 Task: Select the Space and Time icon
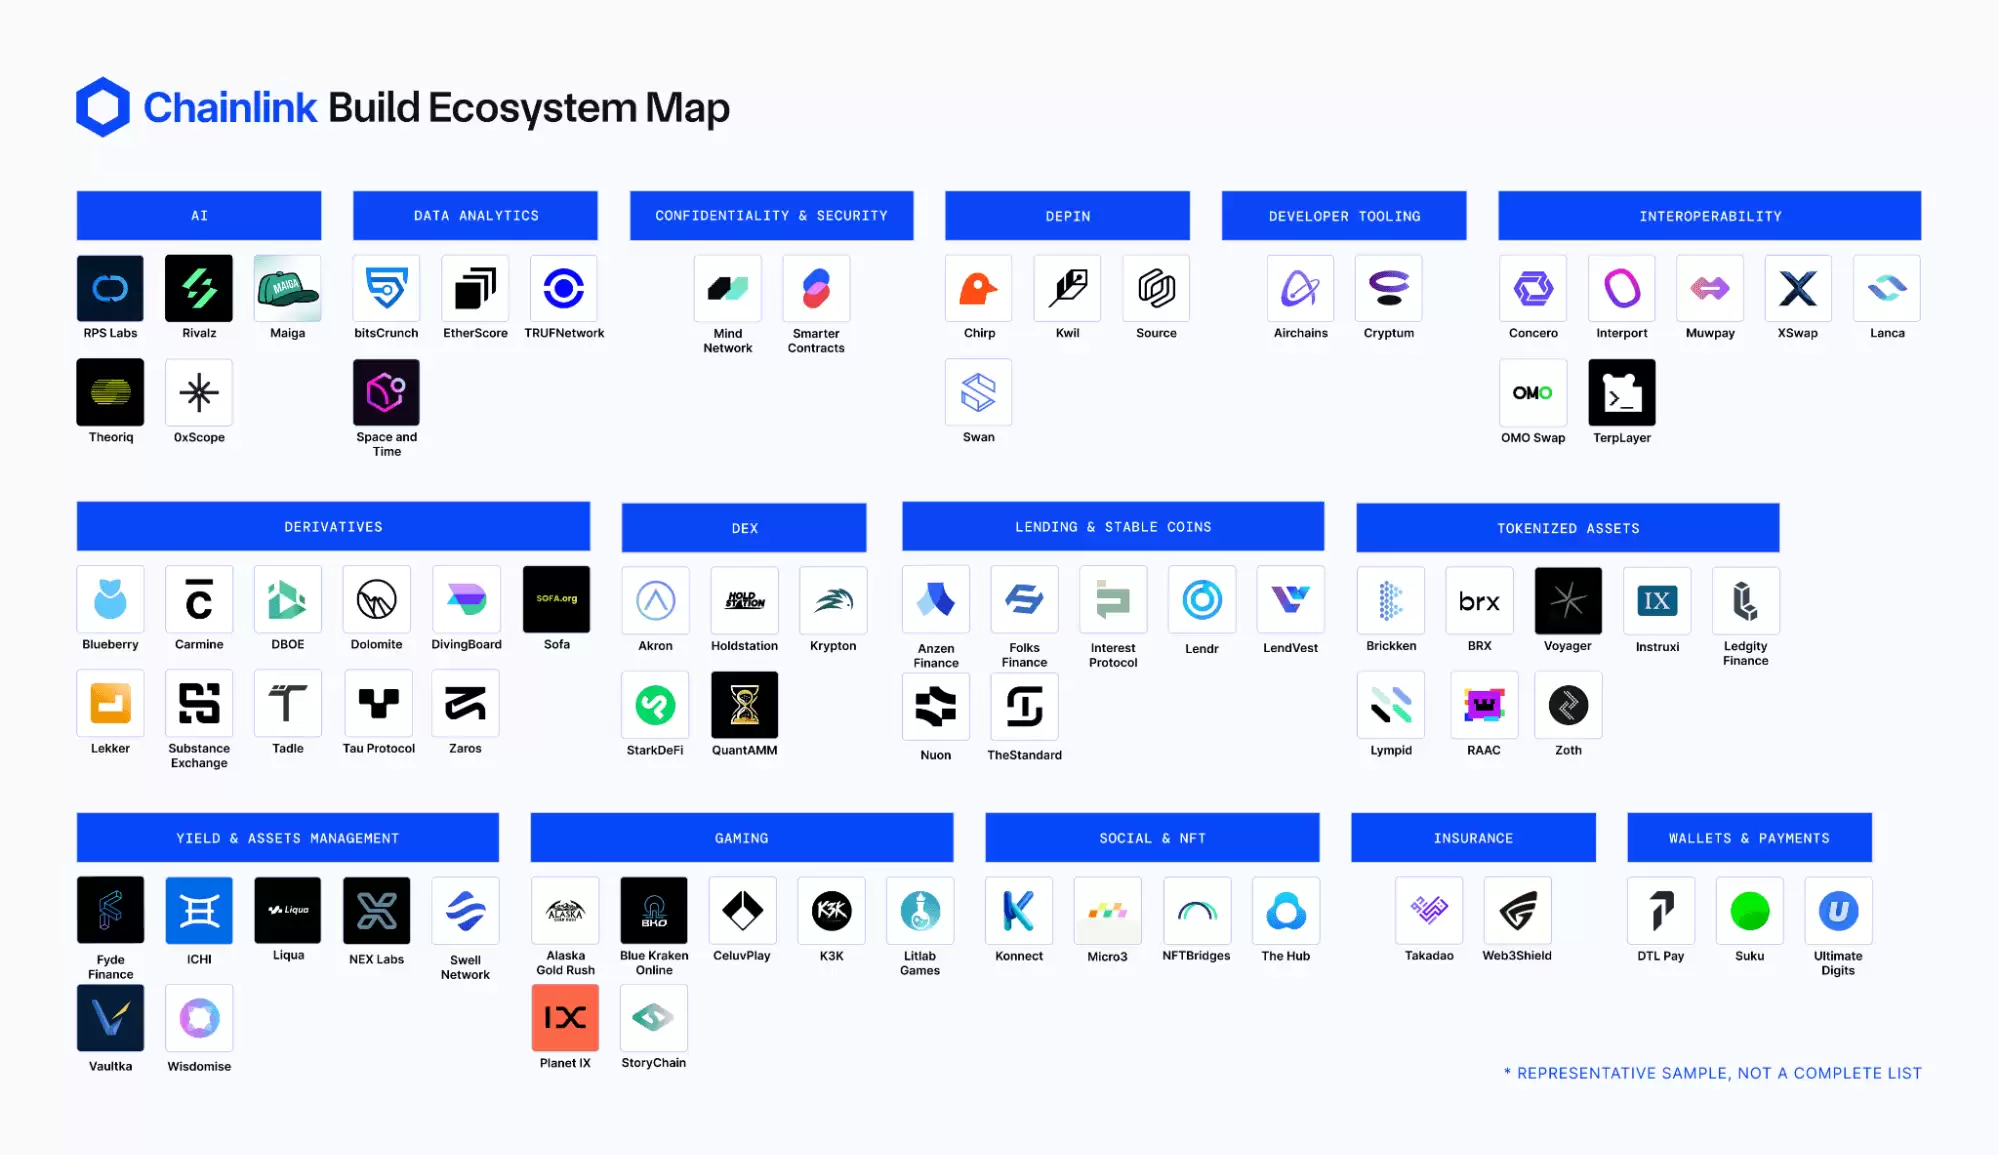386,393
